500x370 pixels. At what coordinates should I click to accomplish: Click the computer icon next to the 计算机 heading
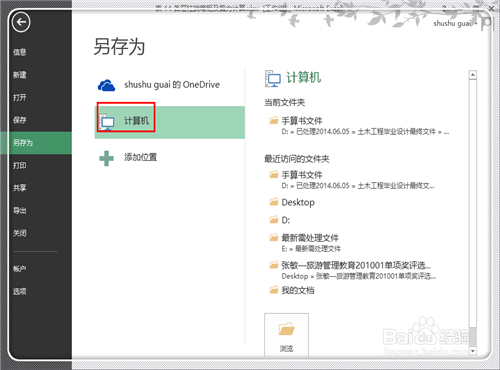(x=273, y=79)
